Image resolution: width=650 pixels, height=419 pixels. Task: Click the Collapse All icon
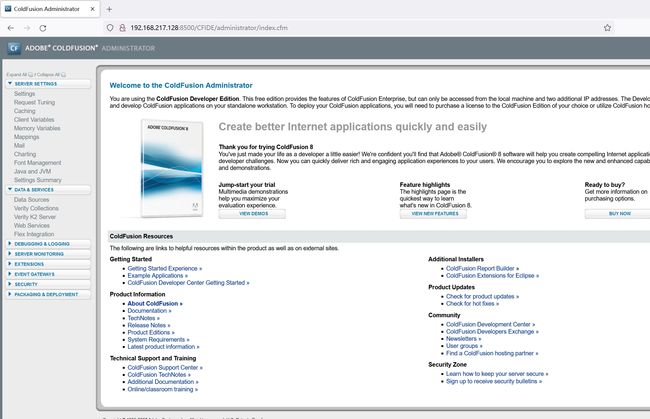pyautogui.click(x=63, y=75)
